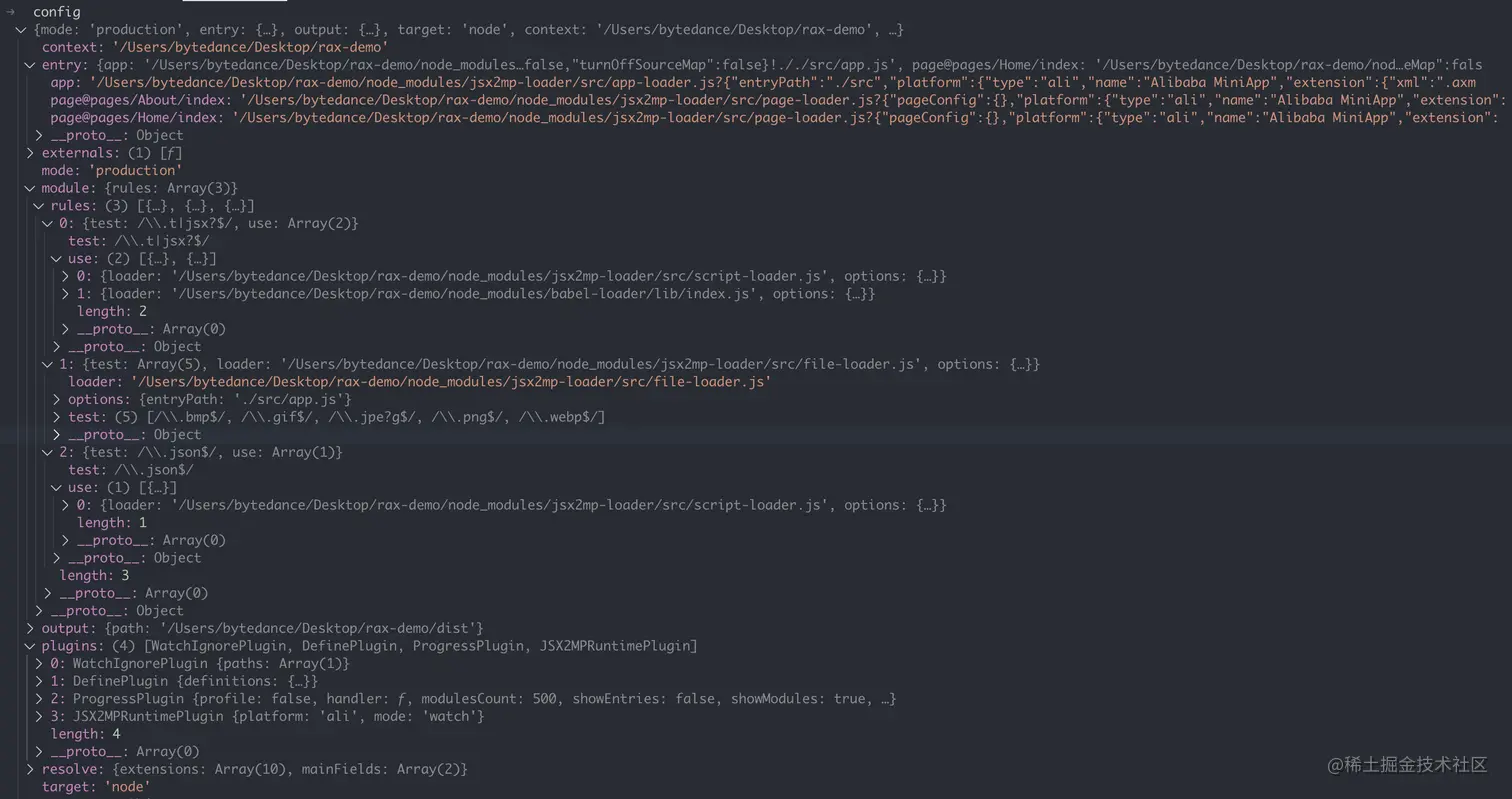Collapse rule 0 with use: Array(2)
Image resolution: width=1512 pixels, height=799 pixels.
(x=48, y=223)
